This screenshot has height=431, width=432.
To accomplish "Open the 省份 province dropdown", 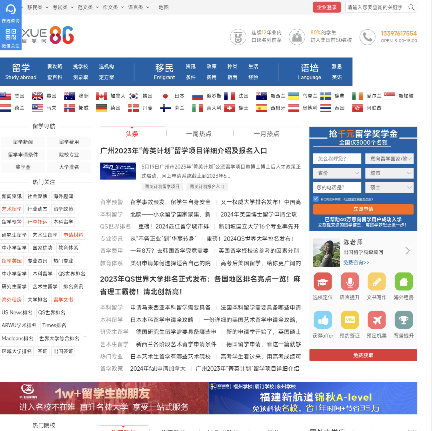I will point(337,173).
